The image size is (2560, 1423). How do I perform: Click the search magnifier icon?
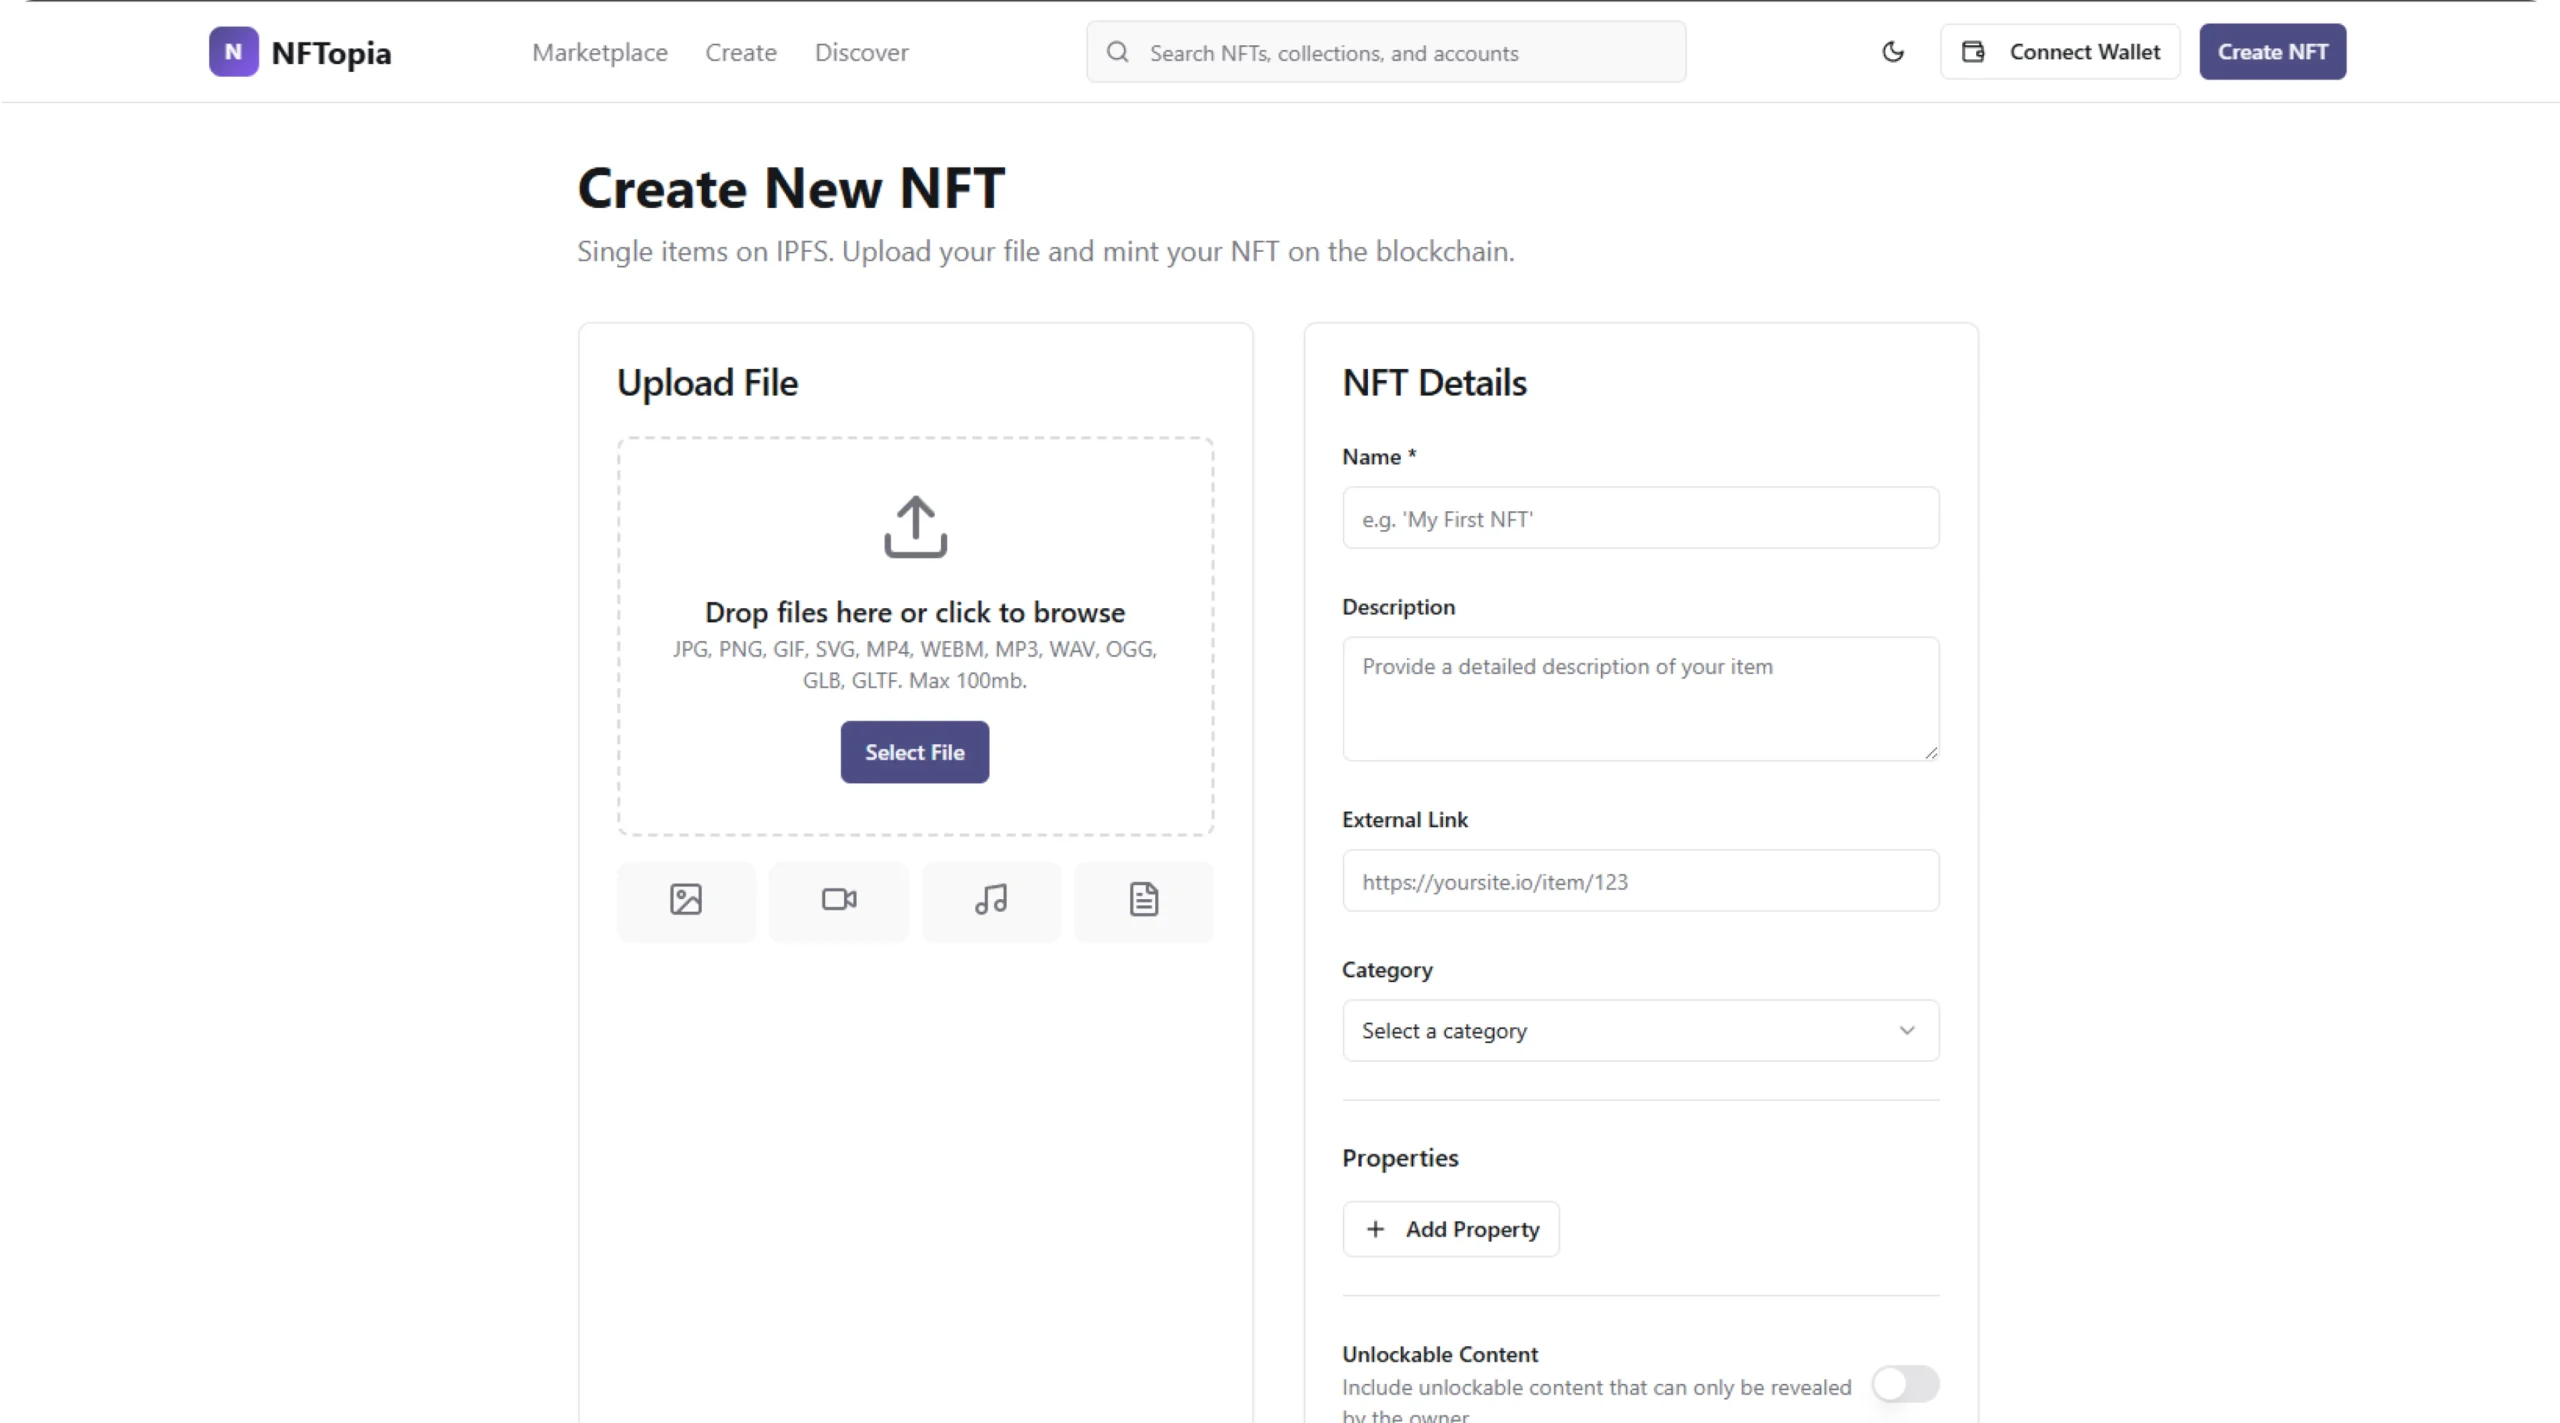click(1118, 52)
